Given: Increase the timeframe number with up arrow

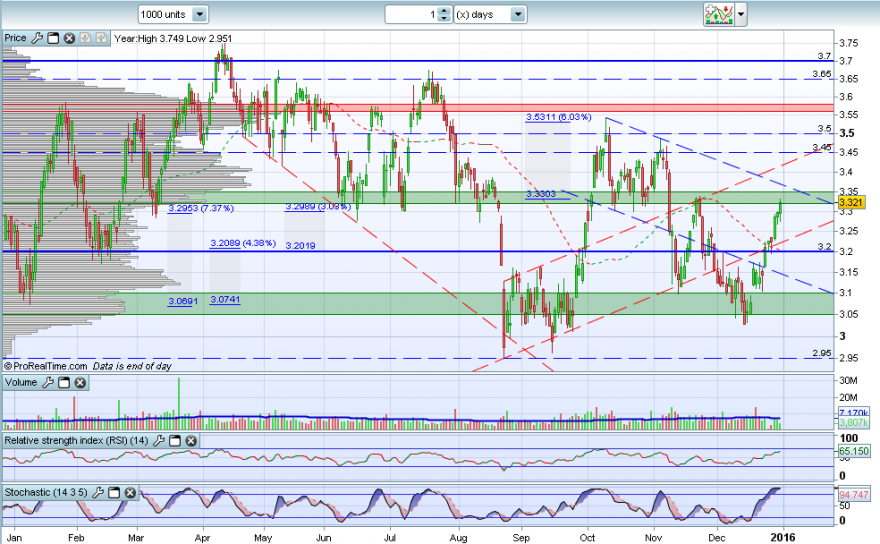Looking at the screenshot, I should pos(444,11).
